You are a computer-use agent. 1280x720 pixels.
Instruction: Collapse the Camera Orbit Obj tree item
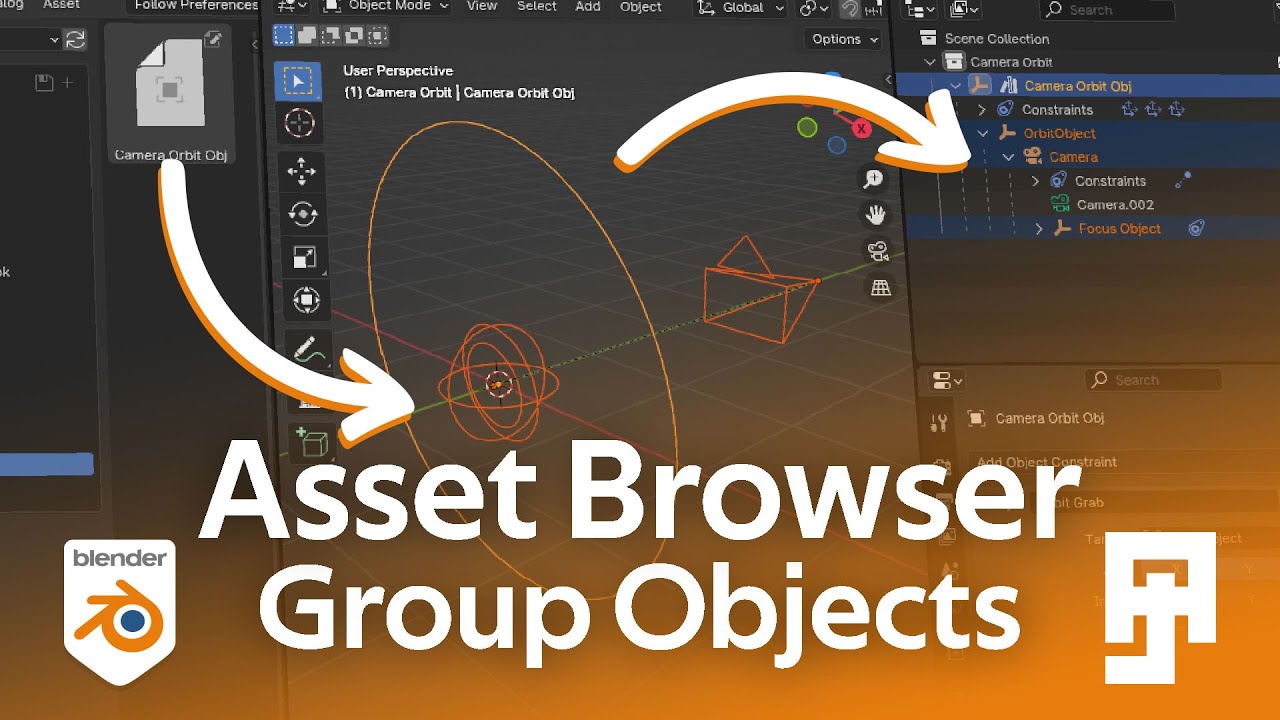(956, 86)
